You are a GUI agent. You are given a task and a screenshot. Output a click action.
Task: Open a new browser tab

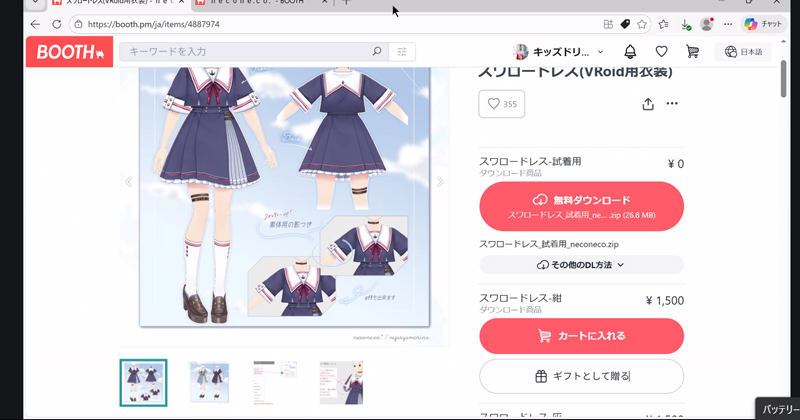pos(346,2)
